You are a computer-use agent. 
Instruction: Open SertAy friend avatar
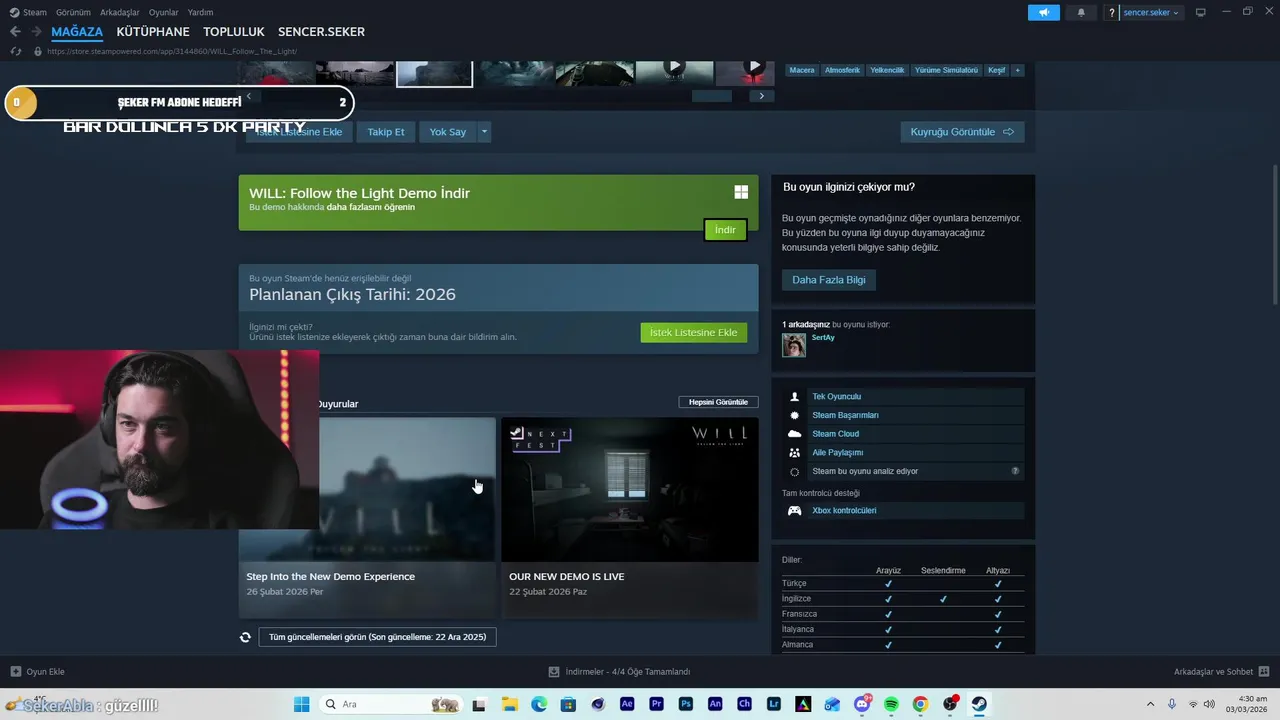point(794,345)
